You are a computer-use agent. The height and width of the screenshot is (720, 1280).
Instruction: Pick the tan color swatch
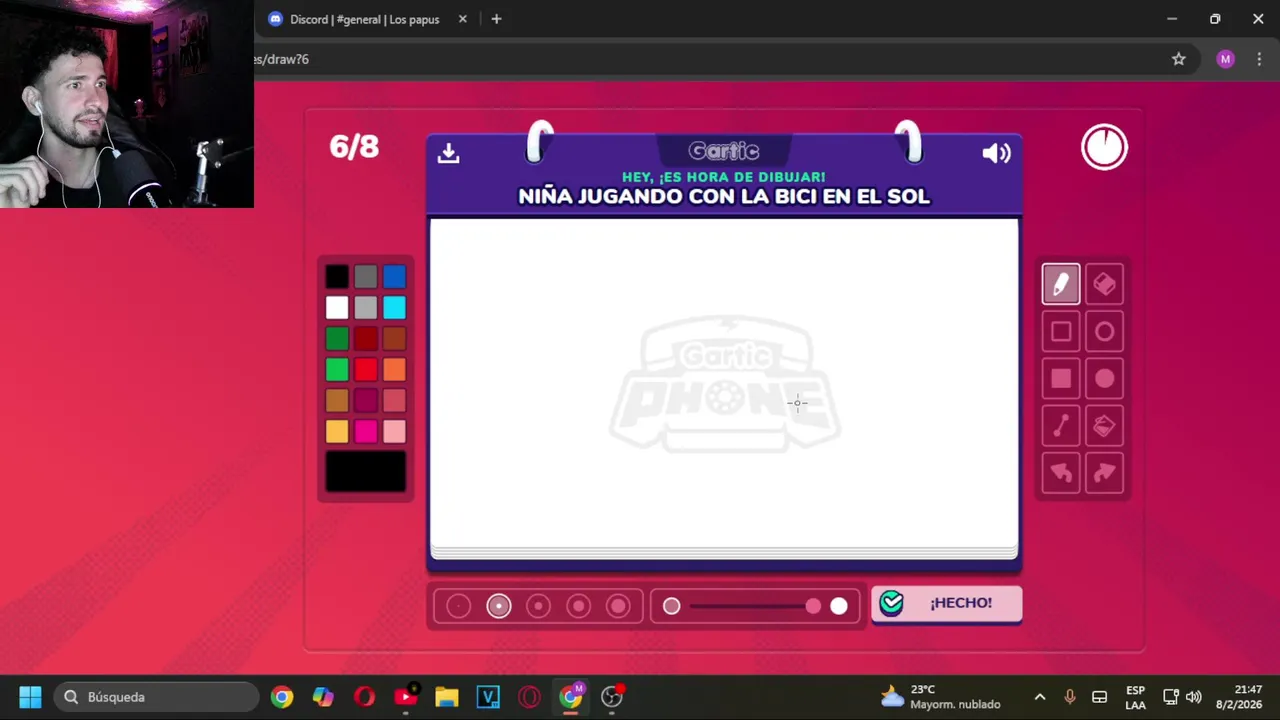[x=337, y=401]
